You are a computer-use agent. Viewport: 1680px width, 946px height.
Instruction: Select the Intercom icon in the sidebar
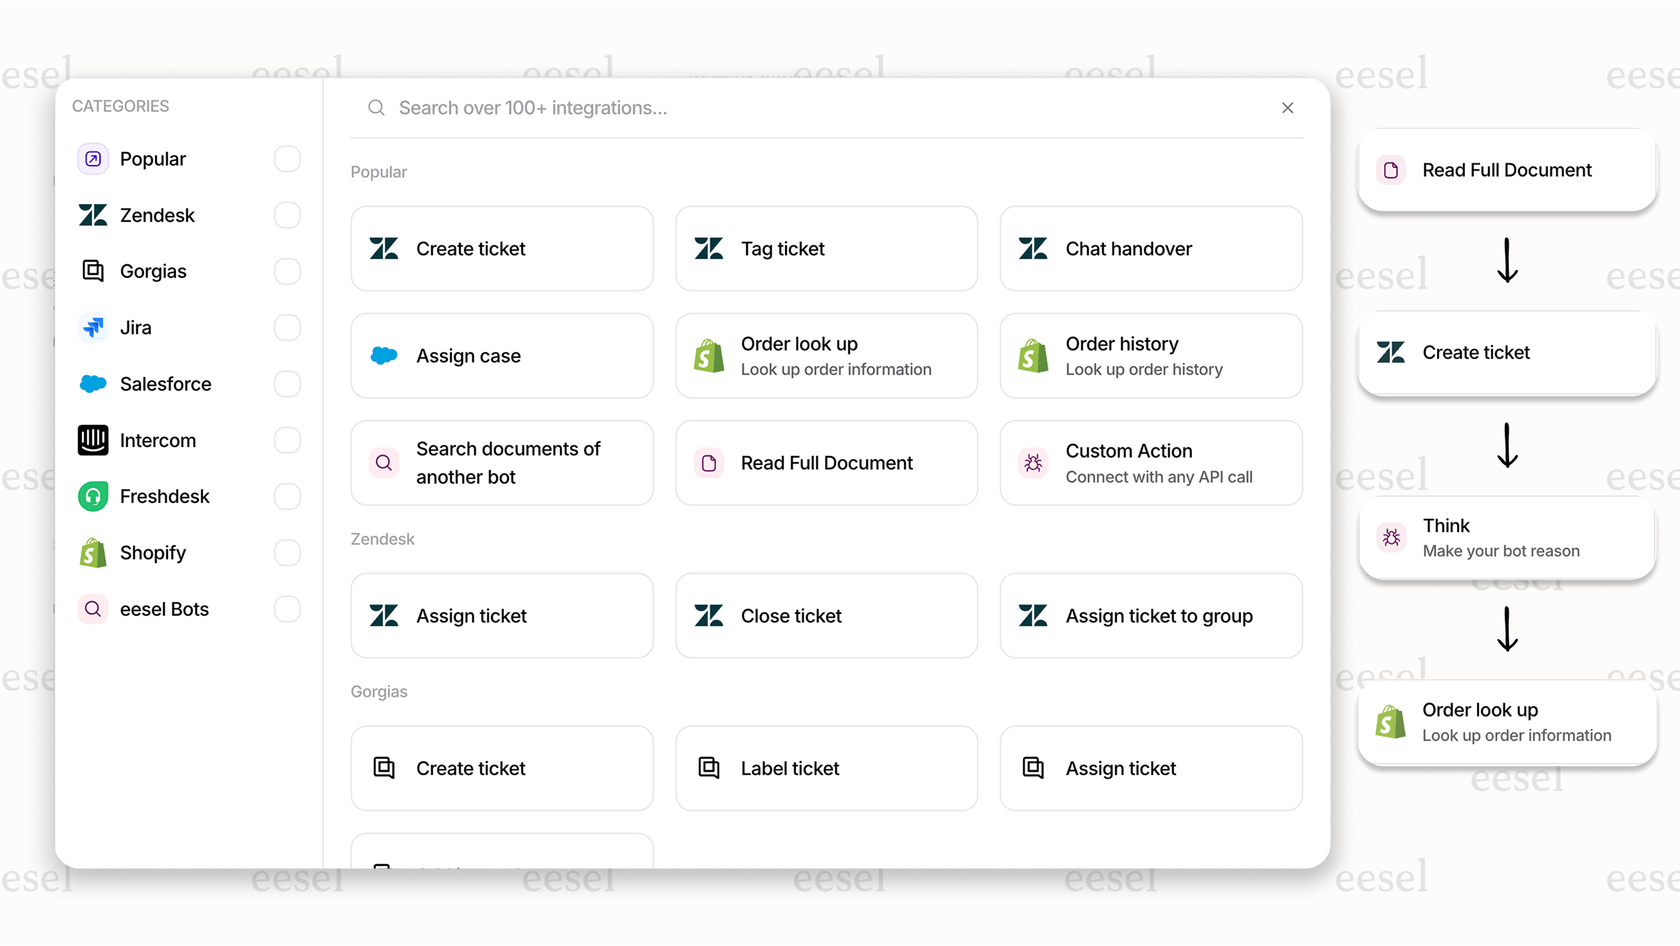92,440
